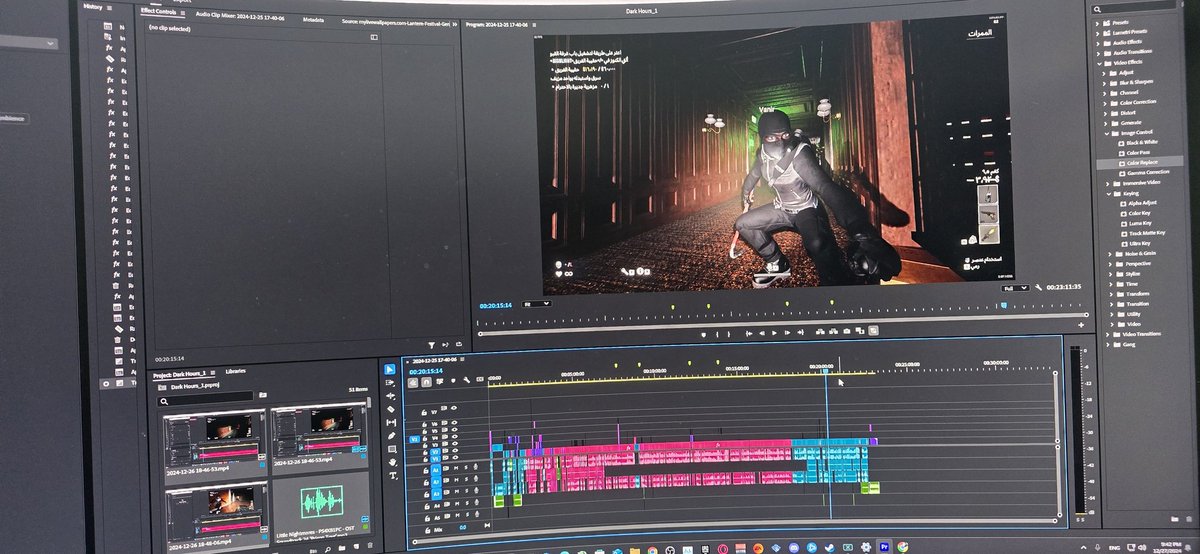Viewport: 1200px width, 554px height.
Task: Open playback resolution Full dropdown
Action: pos(1015,288)
